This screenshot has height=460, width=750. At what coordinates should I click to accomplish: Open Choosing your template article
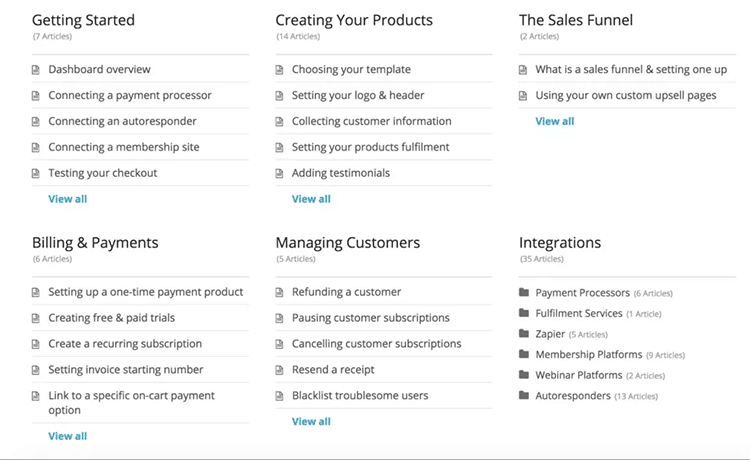pos(351,70)
